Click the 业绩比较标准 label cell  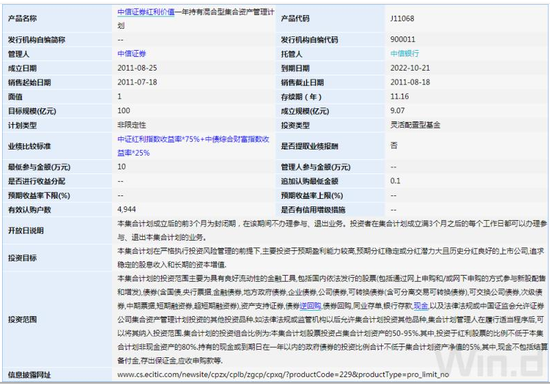[57, 146]
